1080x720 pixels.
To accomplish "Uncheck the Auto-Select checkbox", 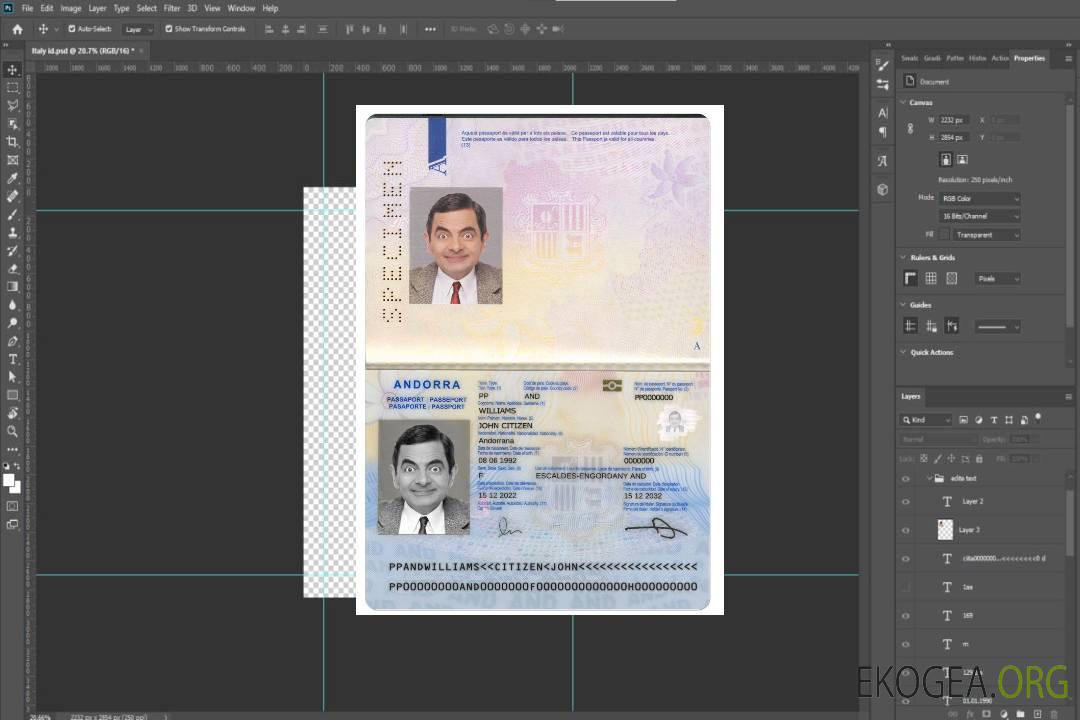I will (72, 29).
